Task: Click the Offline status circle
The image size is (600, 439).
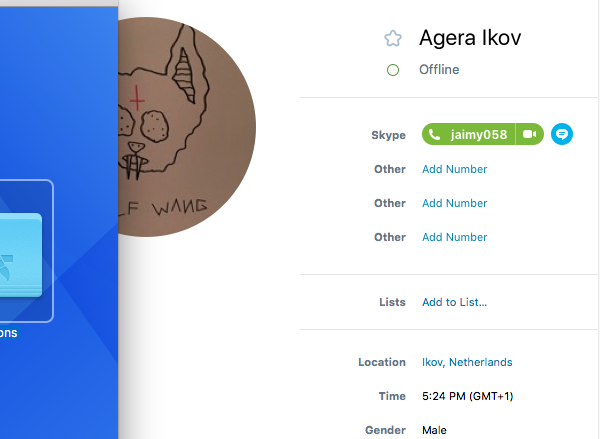Action: click(393, 70)
